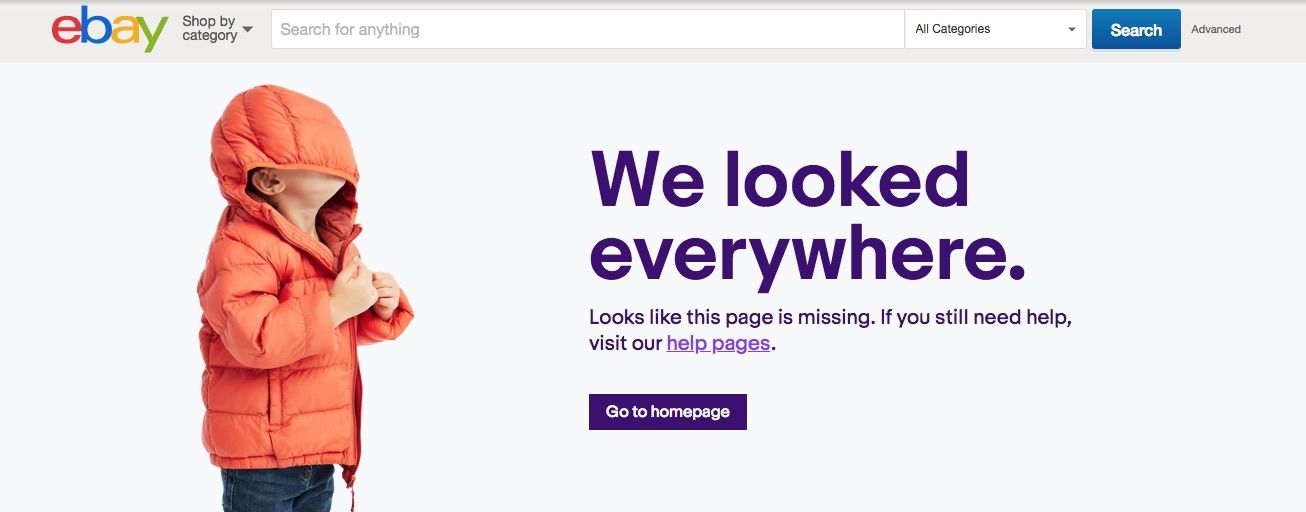1306x512 pixels.
Task: Click the child's blue jeans
Action: pyautogui.click(x=278, y=488)
